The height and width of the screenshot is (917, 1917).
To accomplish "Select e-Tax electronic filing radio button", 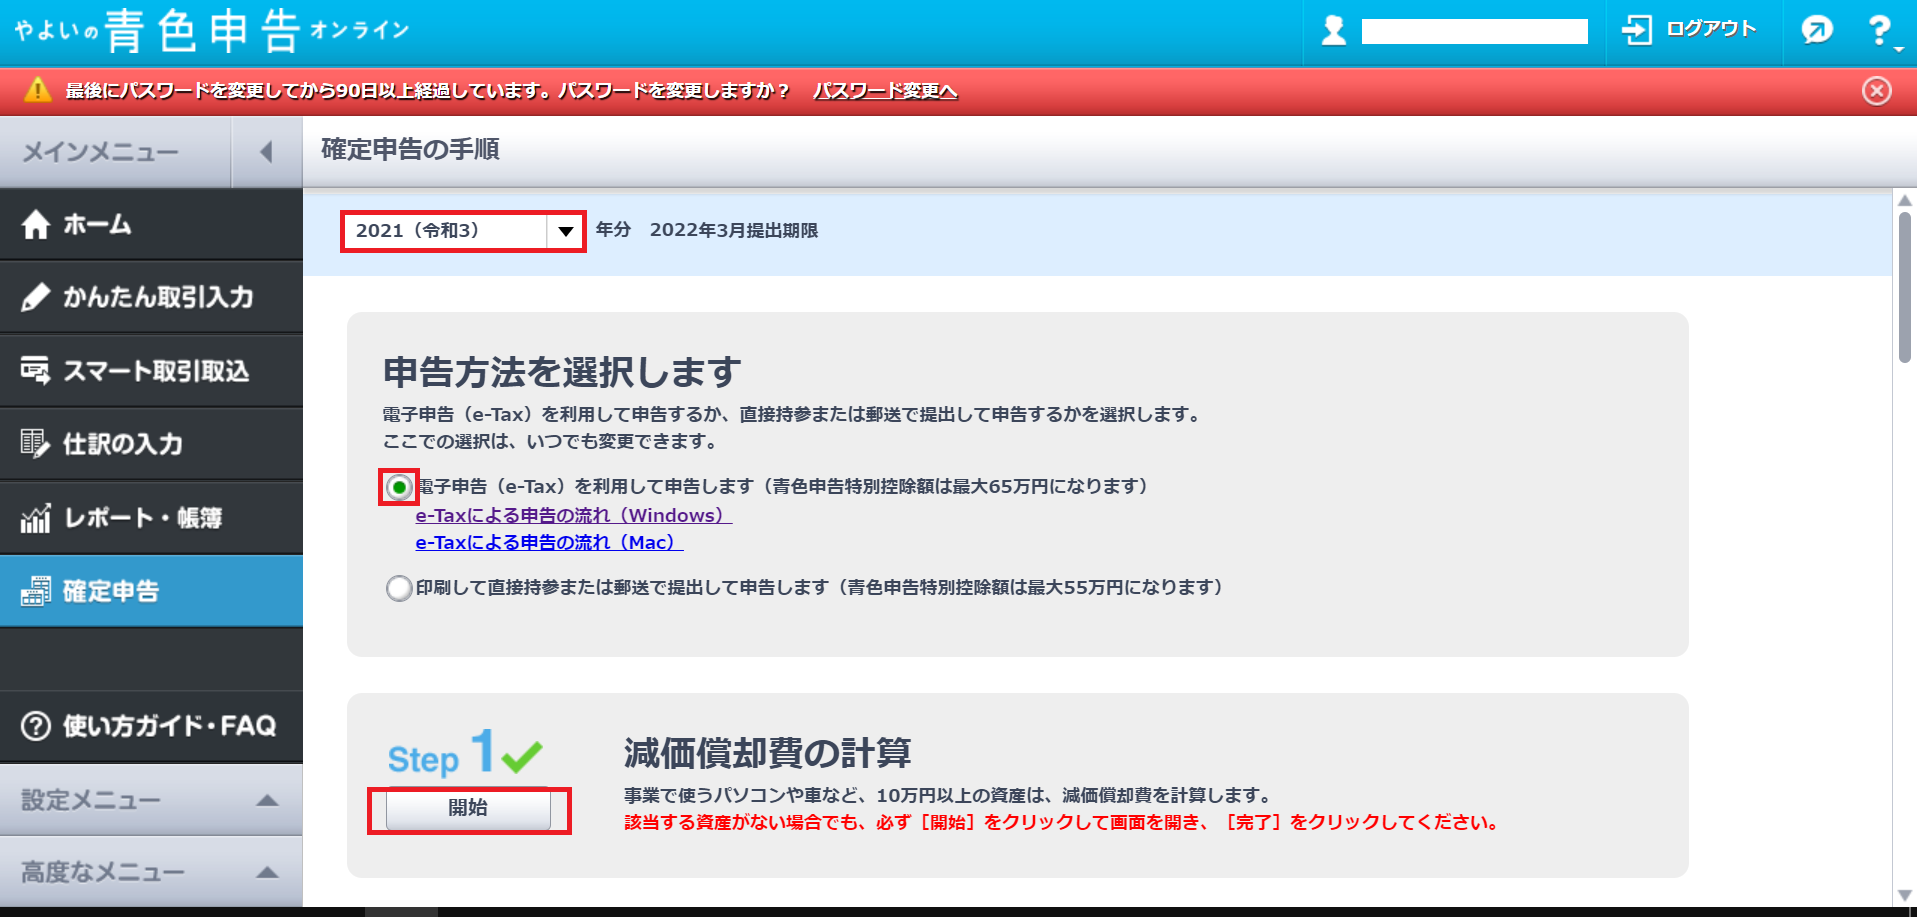I will (399, 487).
